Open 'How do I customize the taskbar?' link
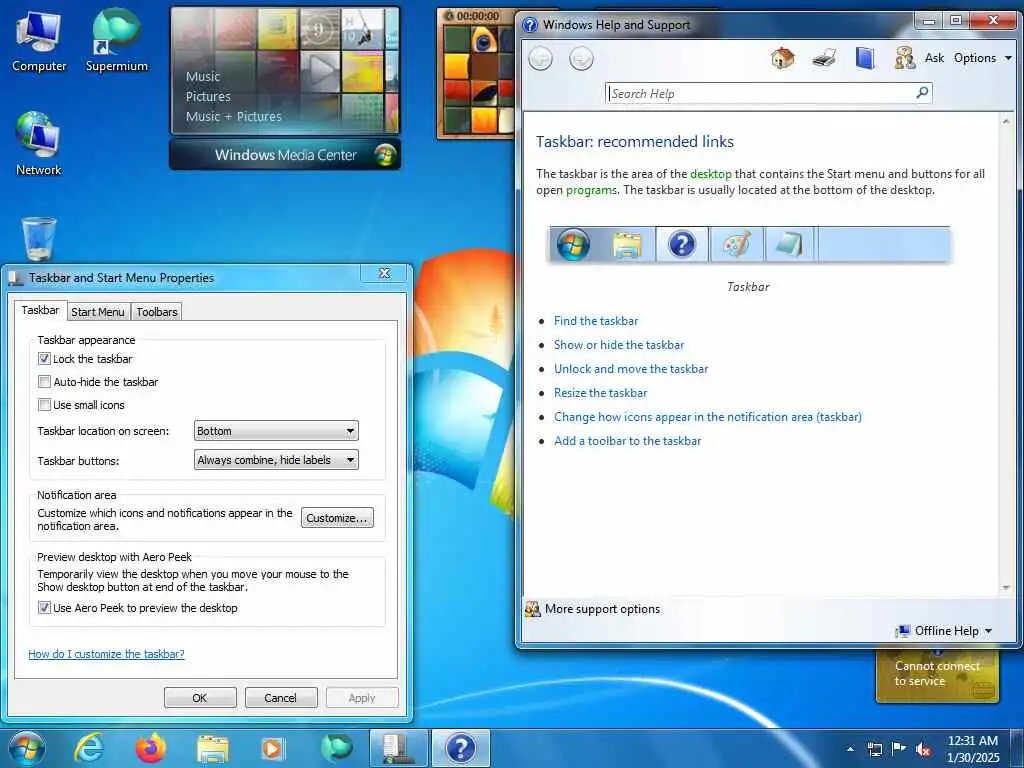Image resolution: width=1024 pixels, height=768 pixels. 106,654
